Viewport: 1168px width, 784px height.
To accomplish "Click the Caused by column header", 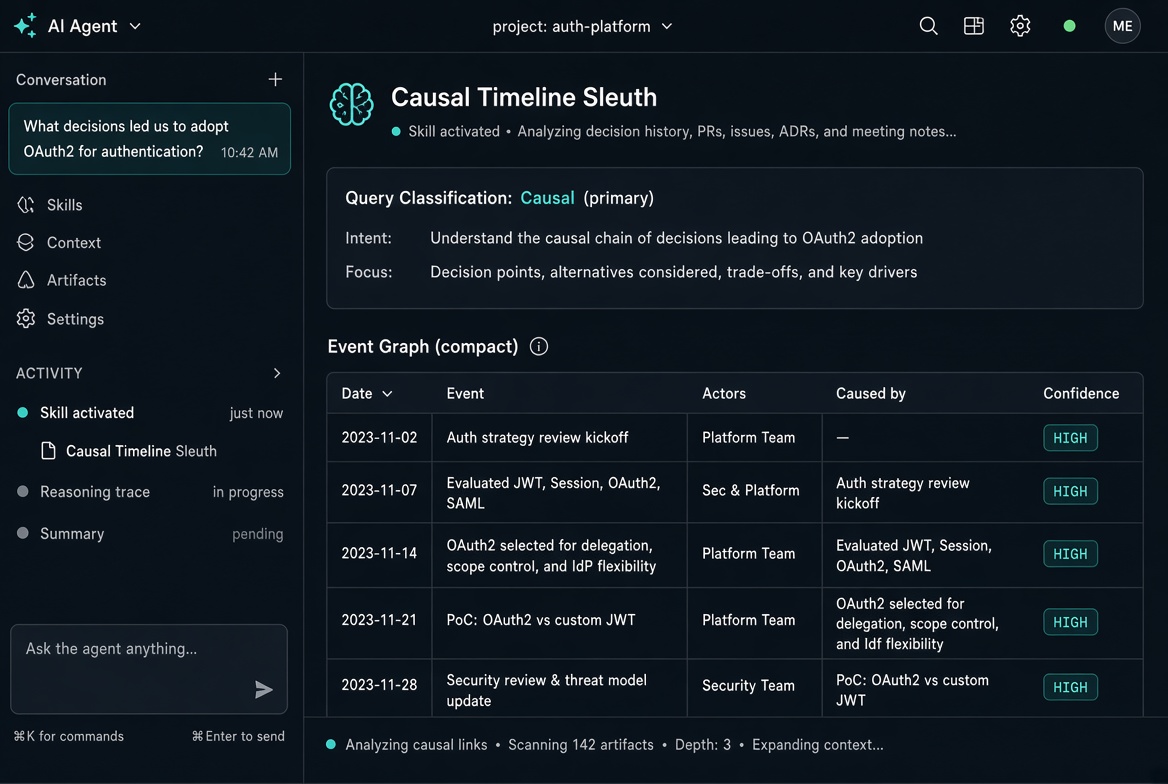I will tap(870, 393).
